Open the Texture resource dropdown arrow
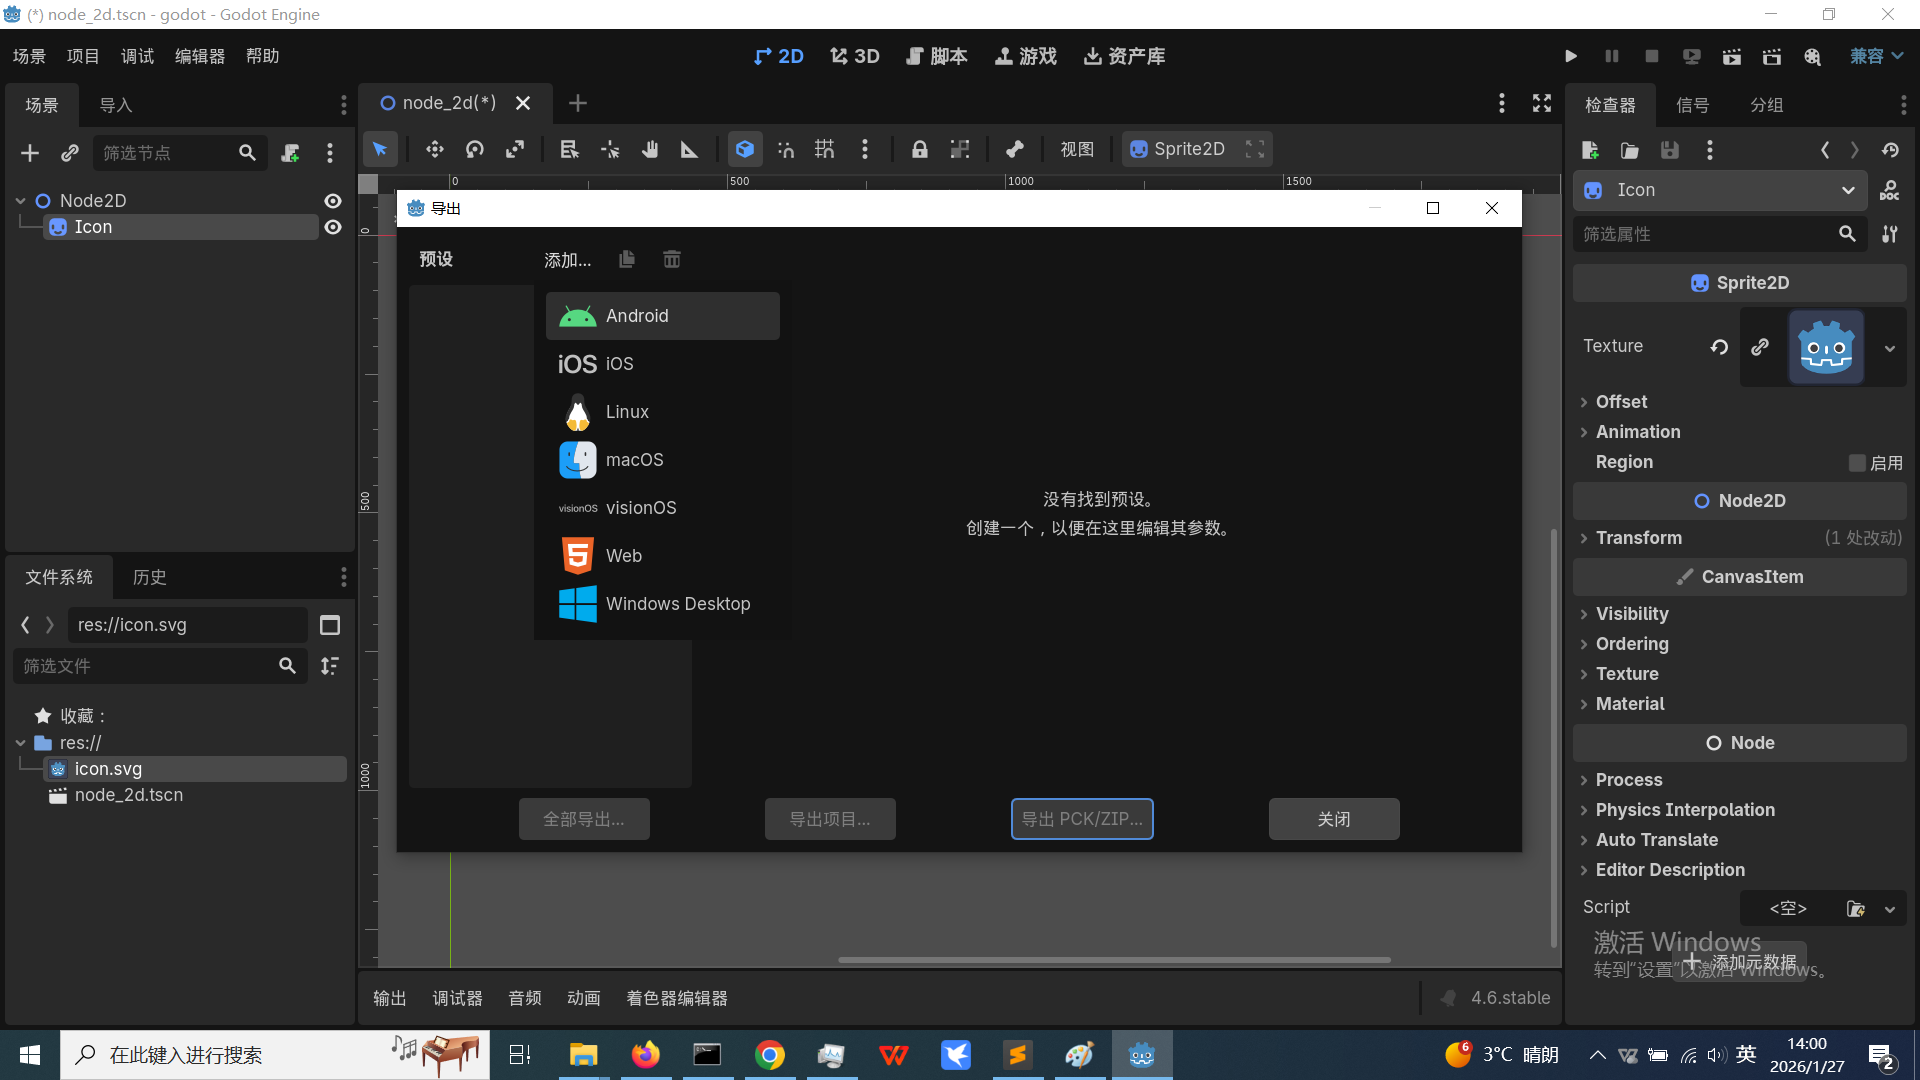The height and width of the screenshot is (1080, 1920). click(x=1889, y=348)
